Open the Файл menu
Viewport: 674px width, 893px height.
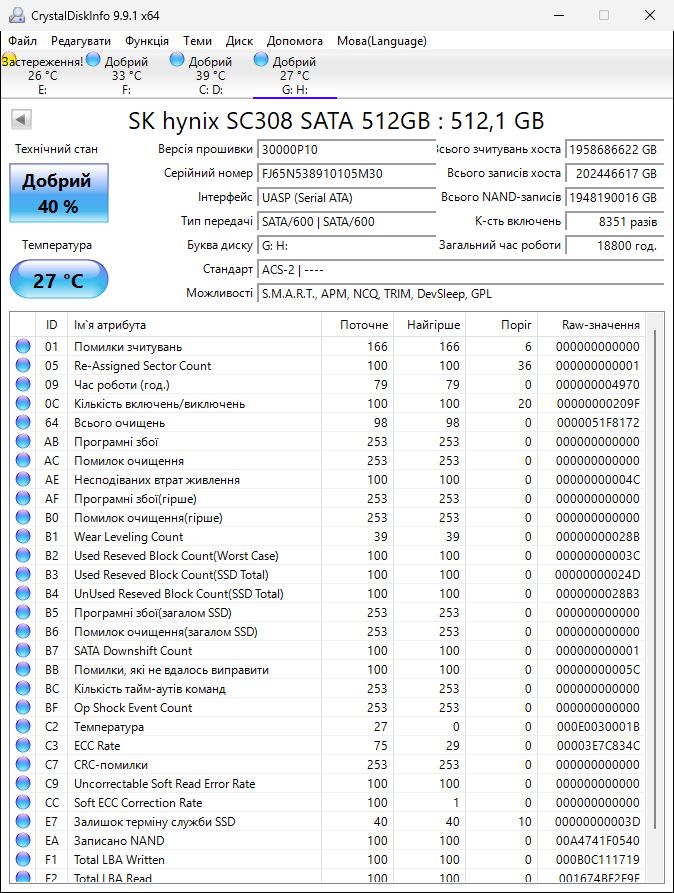click(23, 41)
